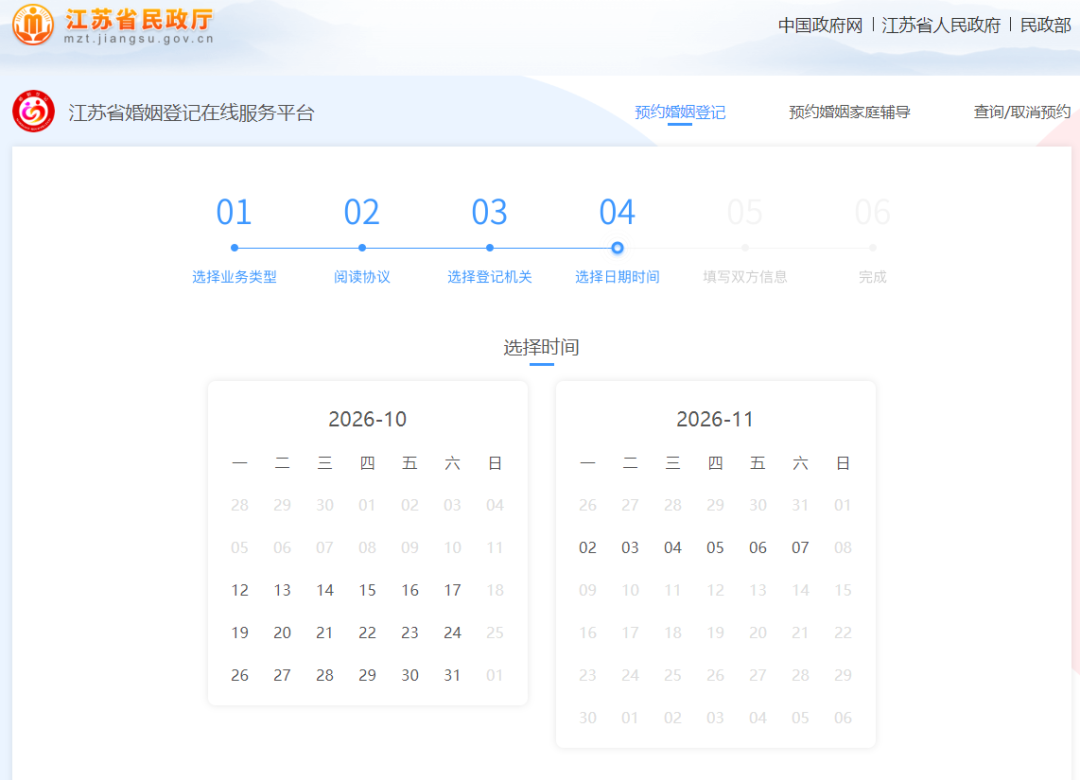
Task: Pick October 23 in the 2026-10 calendar
Action: coord(410,633)
